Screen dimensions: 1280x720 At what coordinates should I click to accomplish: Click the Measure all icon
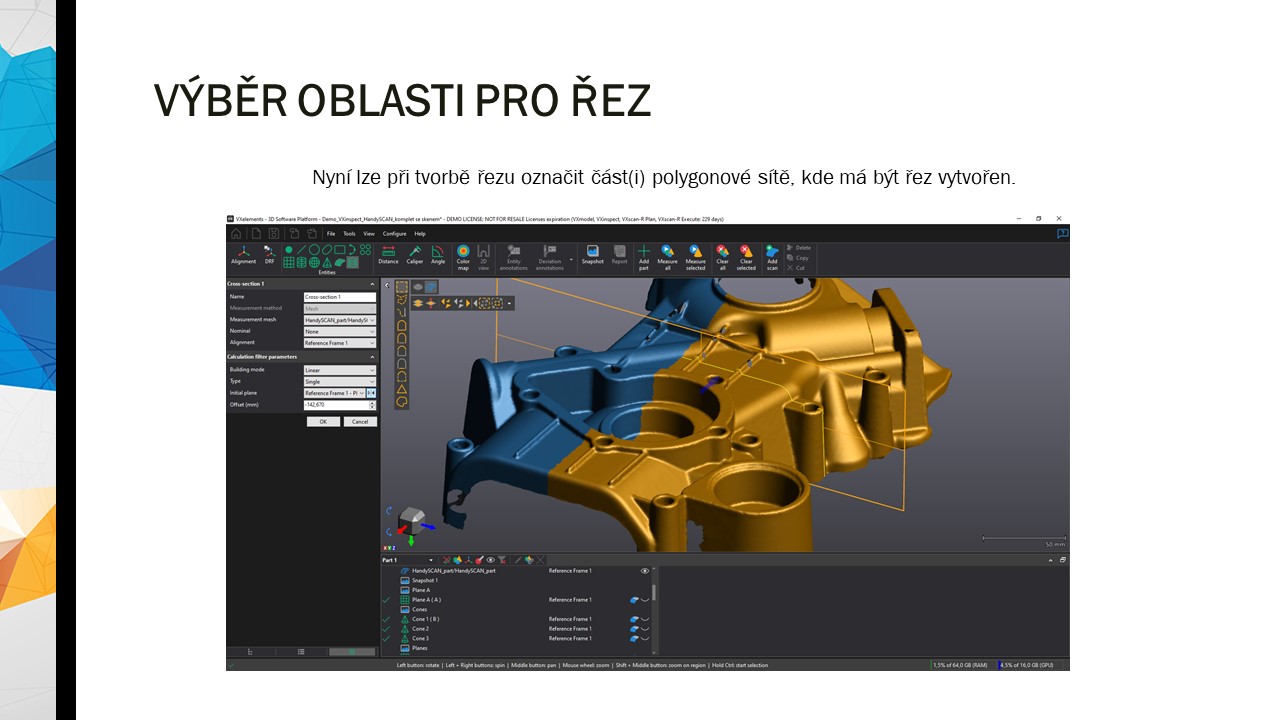point(667,256)
